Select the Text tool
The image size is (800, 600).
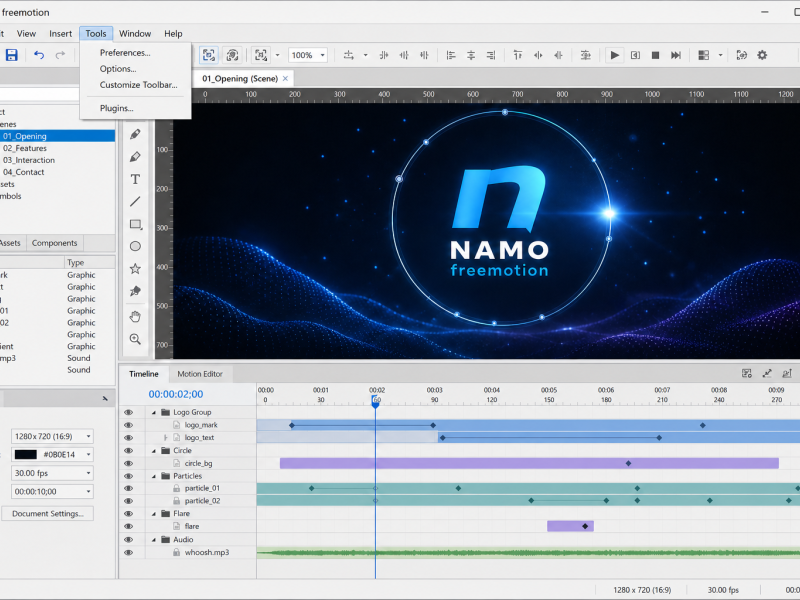click(135, 179)
